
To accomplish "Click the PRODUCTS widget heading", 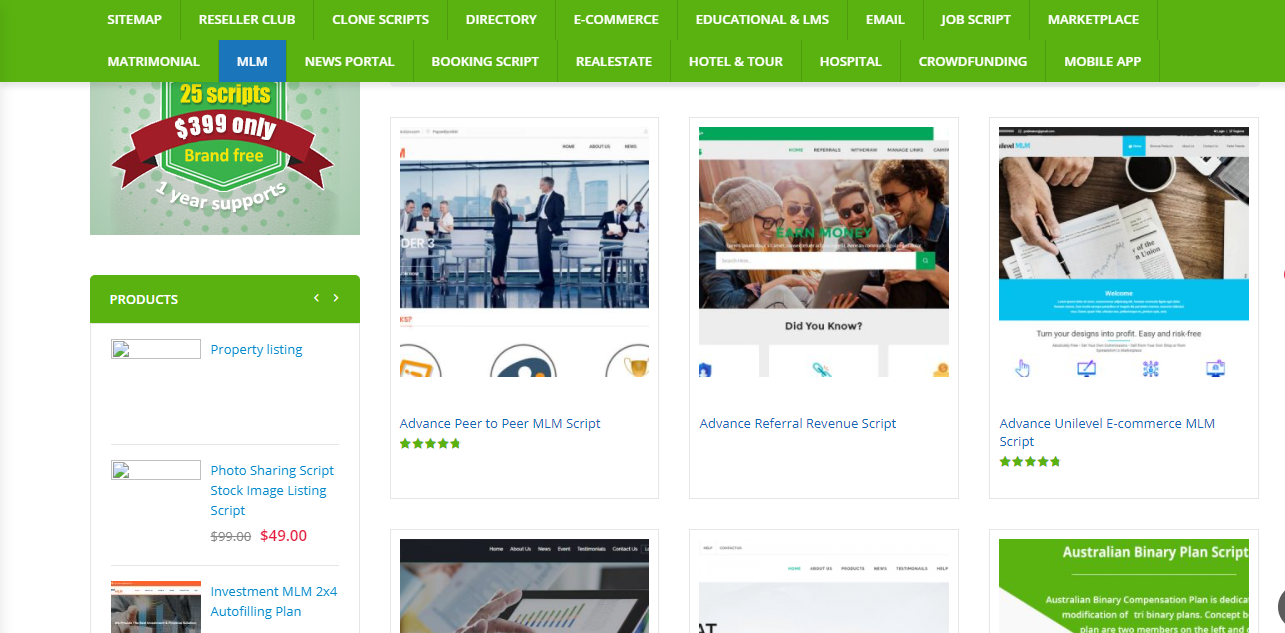I will coord(144,299).
